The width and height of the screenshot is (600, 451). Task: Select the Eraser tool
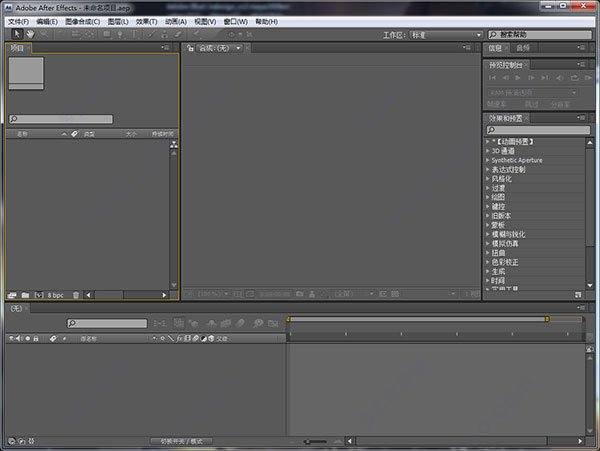[178, 34]
